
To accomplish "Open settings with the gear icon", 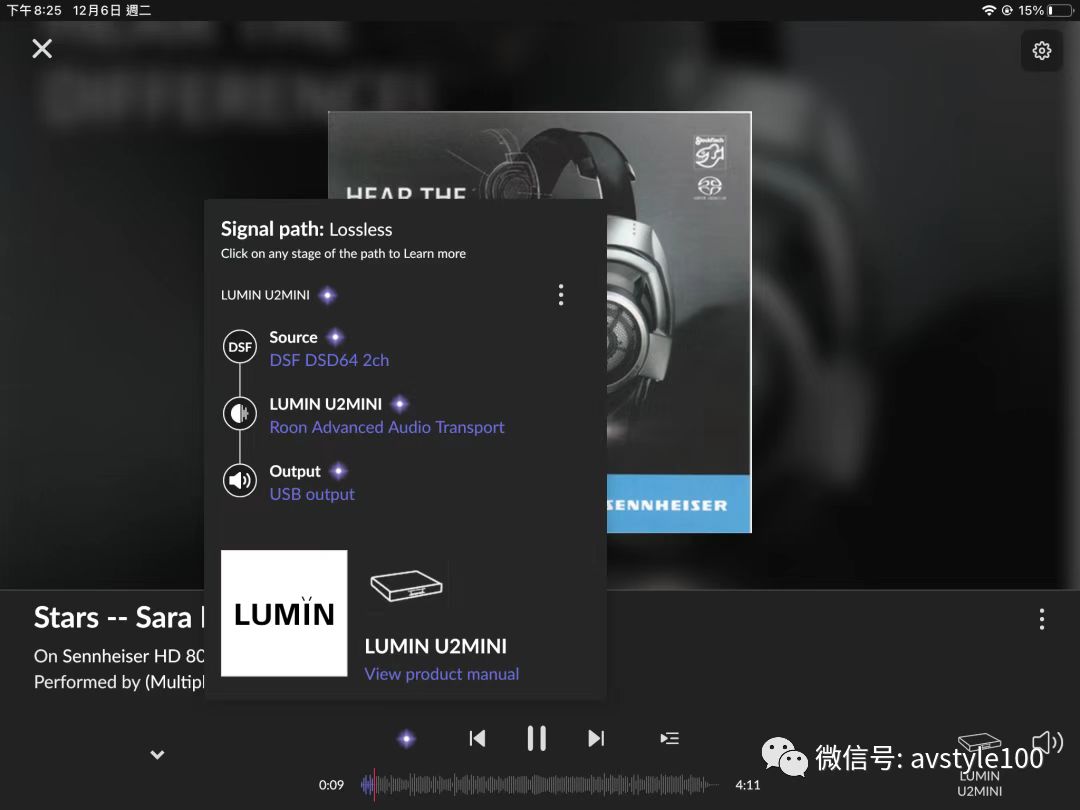I will [x=1041, y=50].
